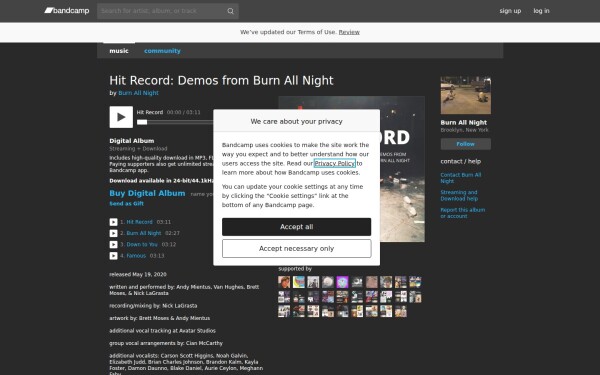Open Streaming and Download help link
This screenshot has width=600, height=375.
pyautogui.click(x=459, y=195)
